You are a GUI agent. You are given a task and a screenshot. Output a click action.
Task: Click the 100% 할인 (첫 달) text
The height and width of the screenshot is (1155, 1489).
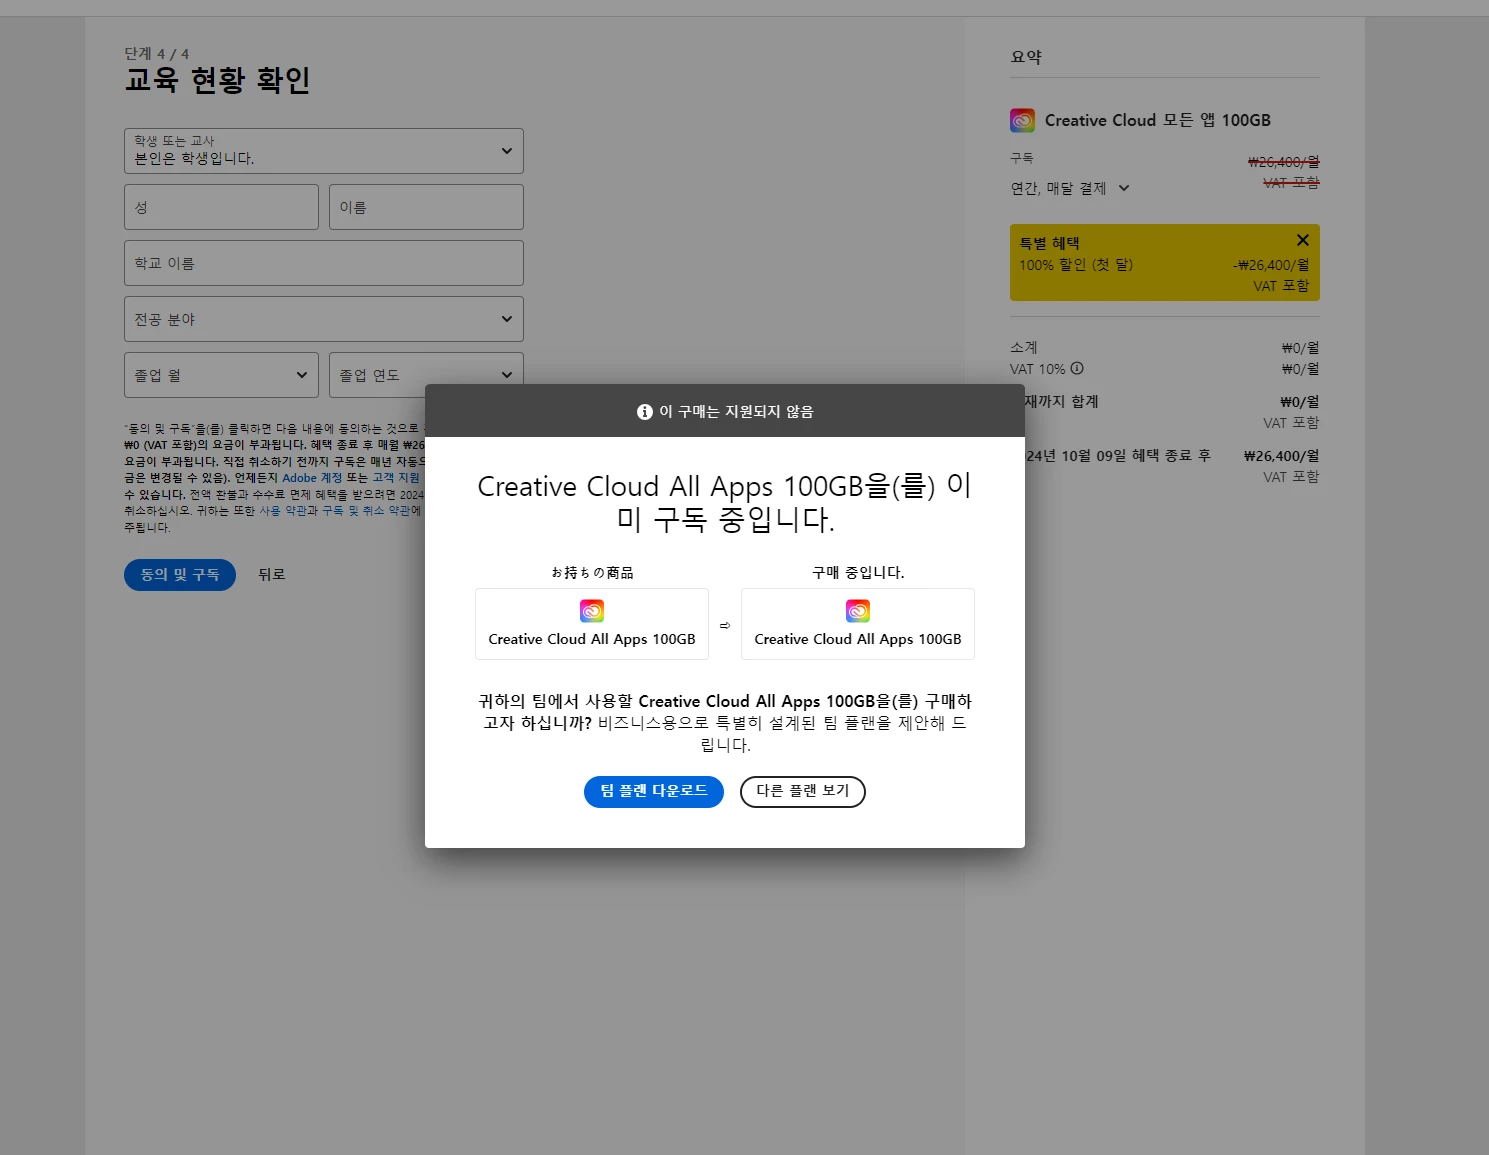point(1076,265)
